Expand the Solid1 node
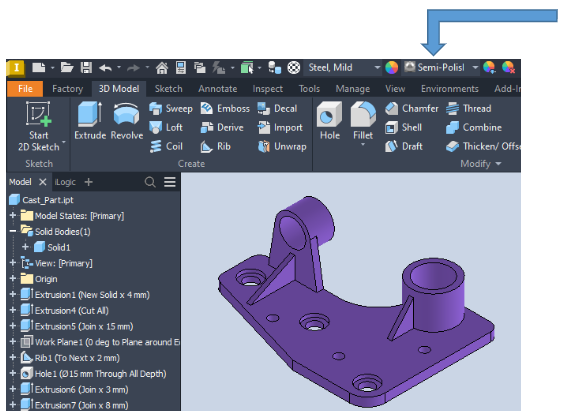Image resolution: width=562 pixels, height=416 pixels. coord(25,247)
